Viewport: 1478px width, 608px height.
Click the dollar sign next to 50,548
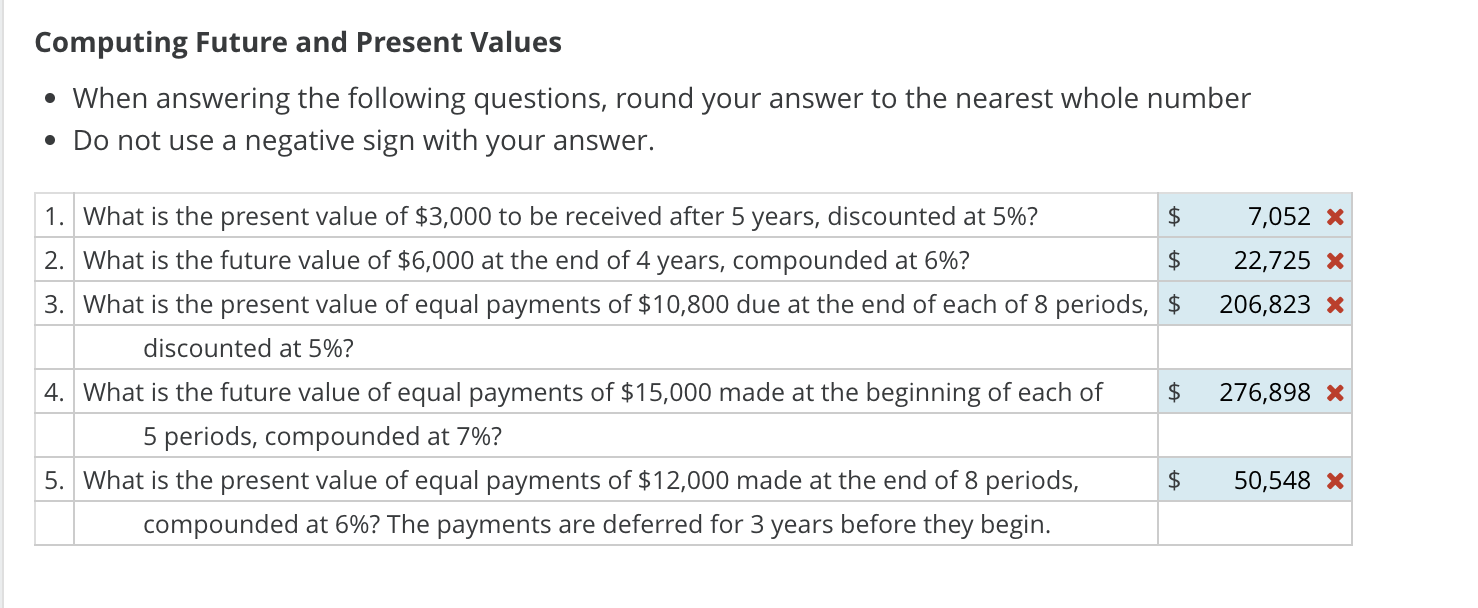tap(1173, 480)
